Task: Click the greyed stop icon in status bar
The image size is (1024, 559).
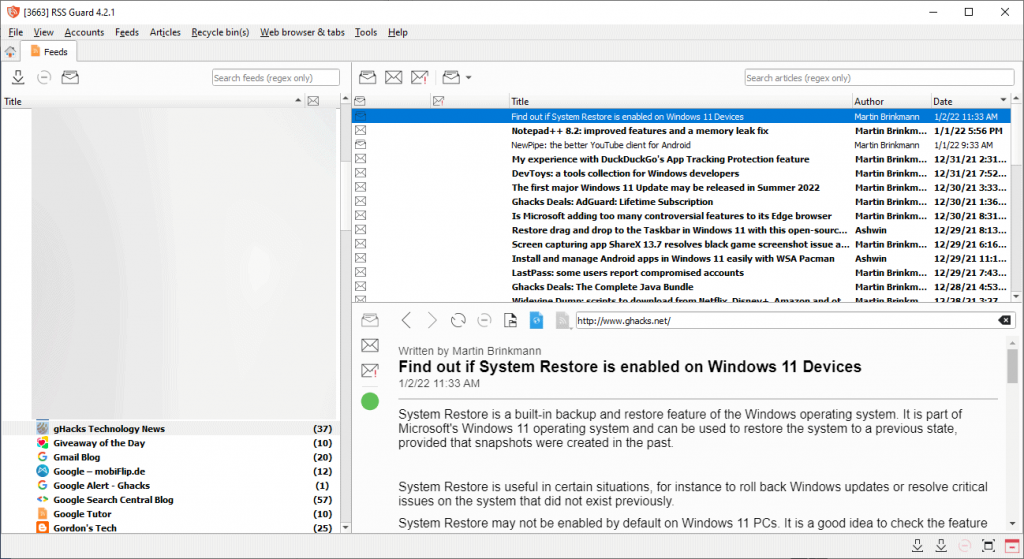Action: tap(965, 545)
